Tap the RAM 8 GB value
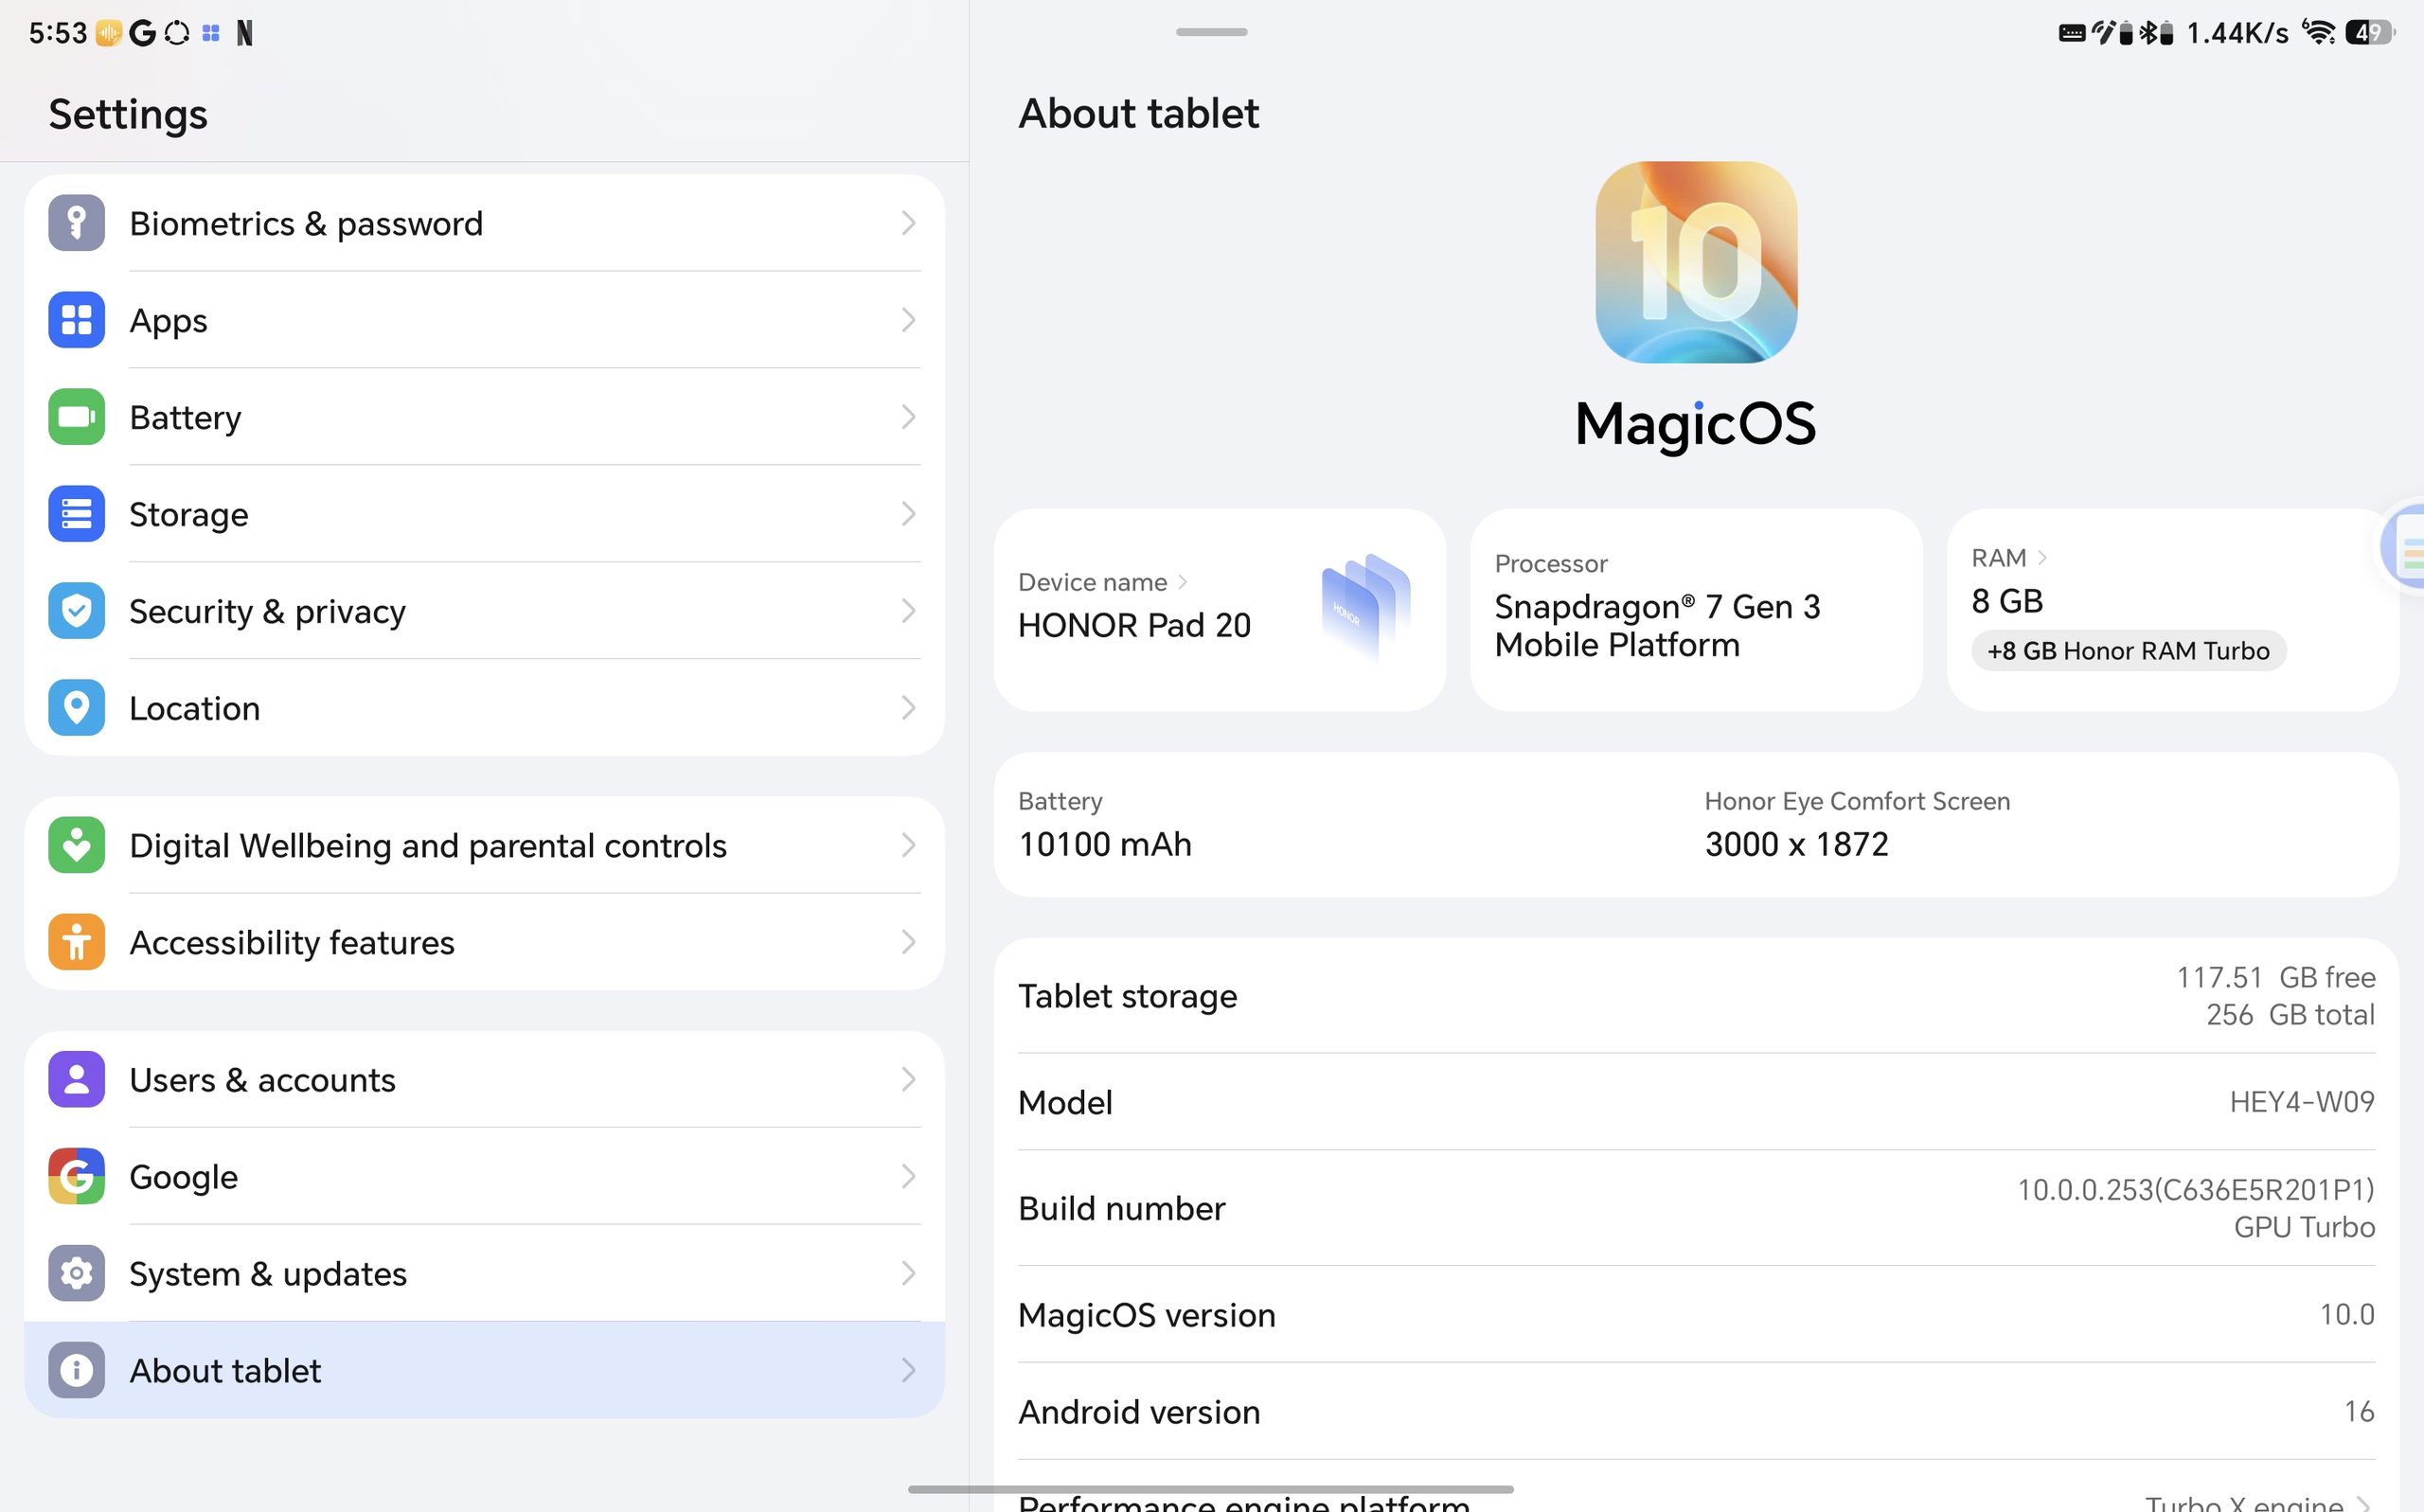Image resolution: width=2424 pixels, height=1512 pixels. tap(2007, 602)
